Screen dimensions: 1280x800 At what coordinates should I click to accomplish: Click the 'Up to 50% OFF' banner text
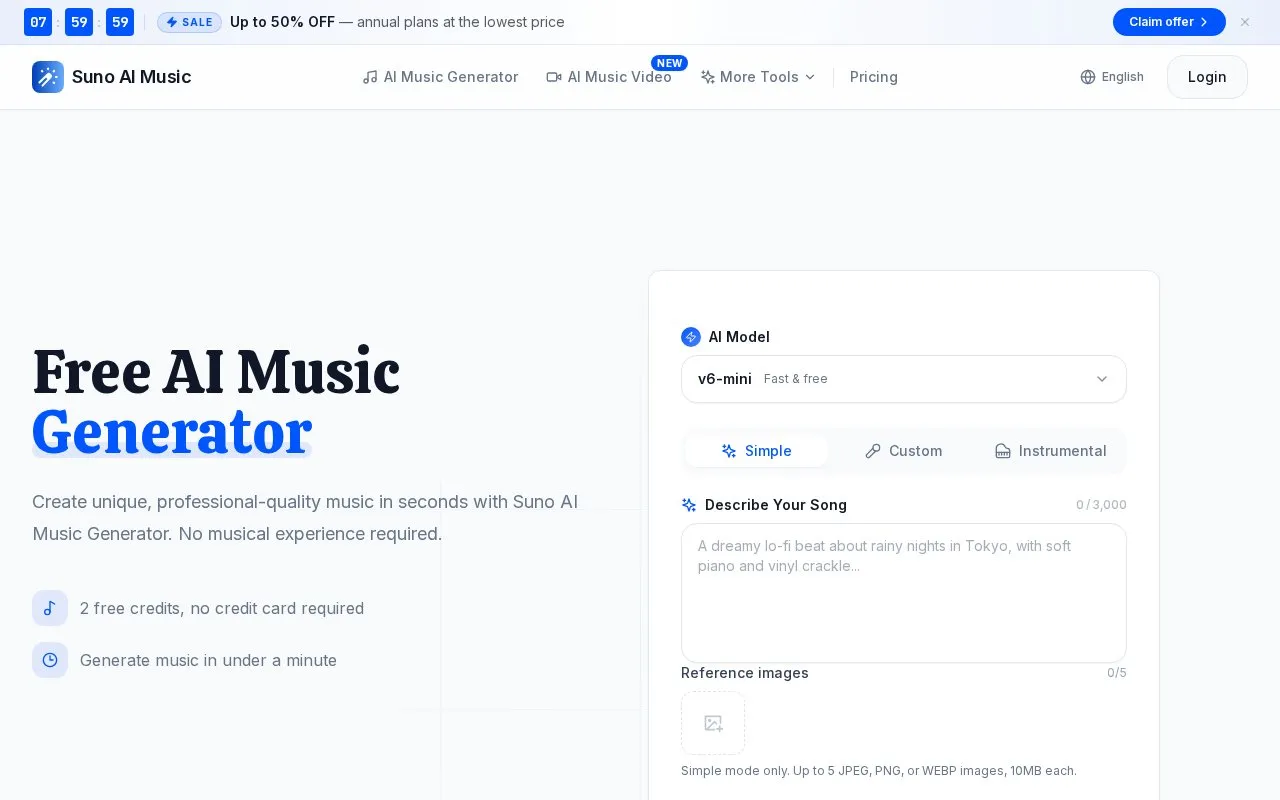[282, 22]
